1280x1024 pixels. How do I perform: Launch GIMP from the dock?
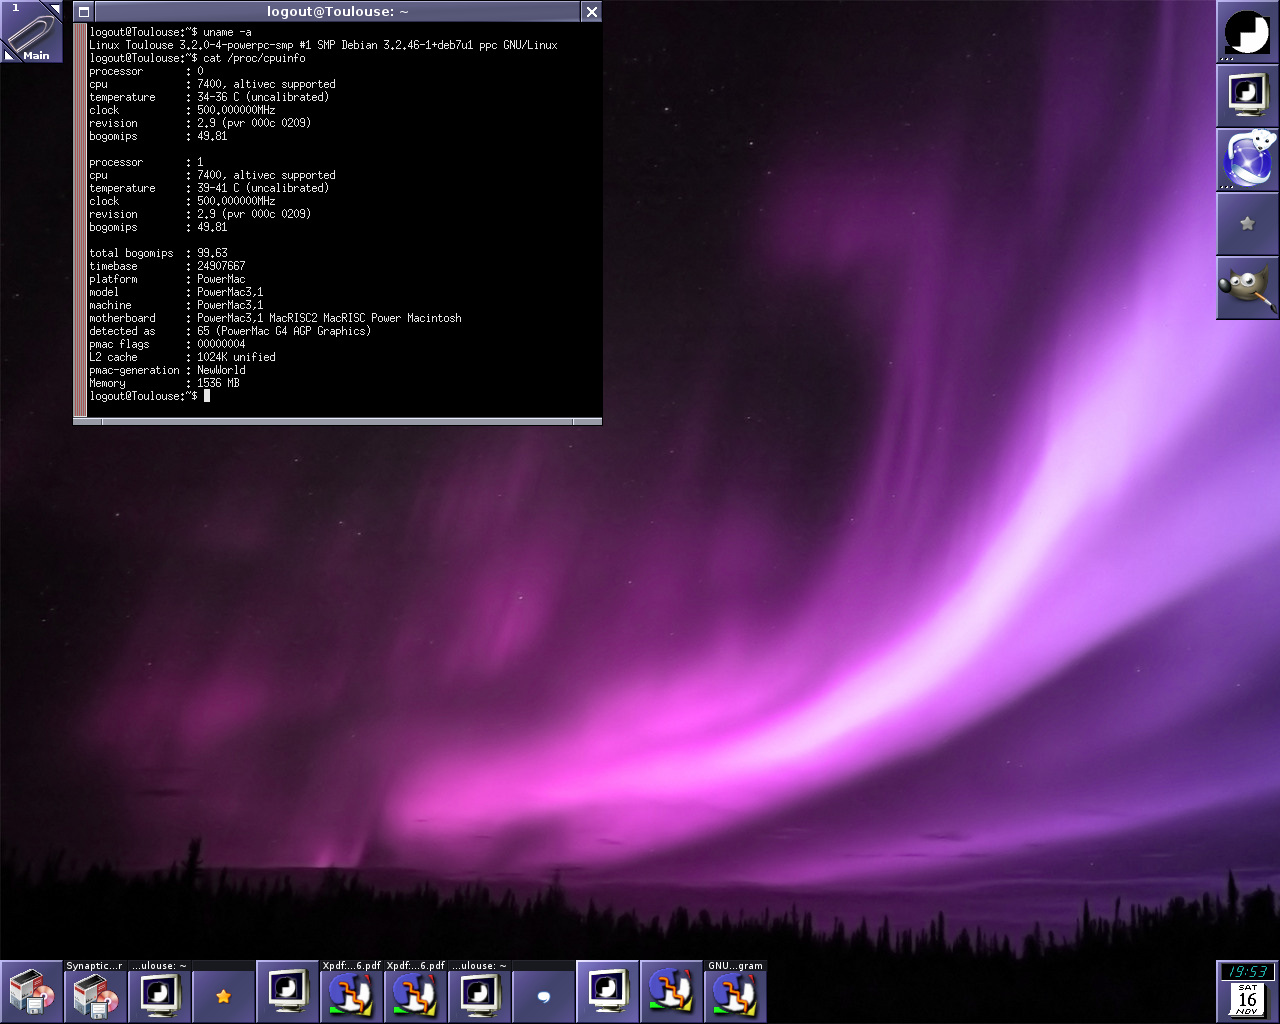(x=1247, y=288)
